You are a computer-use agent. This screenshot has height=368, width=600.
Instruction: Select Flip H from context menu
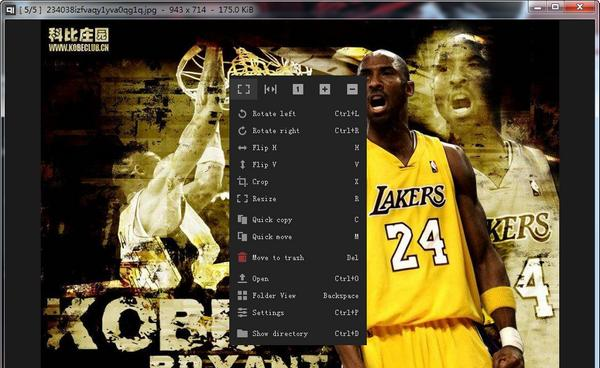[298, 148]
